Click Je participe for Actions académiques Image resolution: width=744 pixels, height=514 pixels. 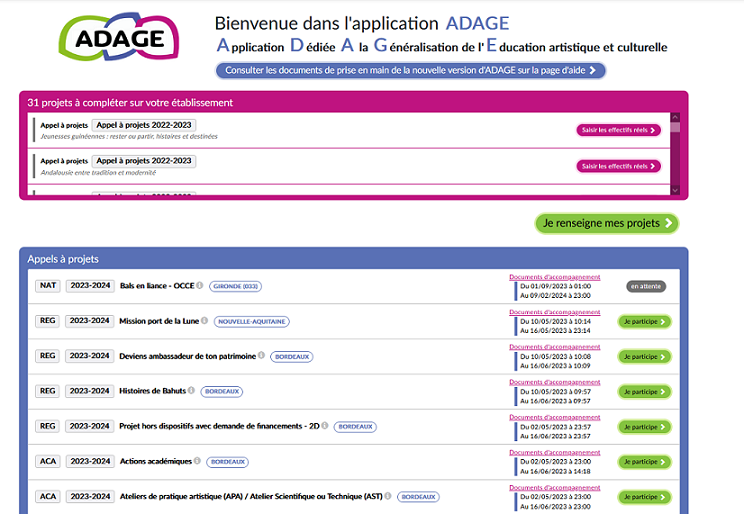(645, 462)
